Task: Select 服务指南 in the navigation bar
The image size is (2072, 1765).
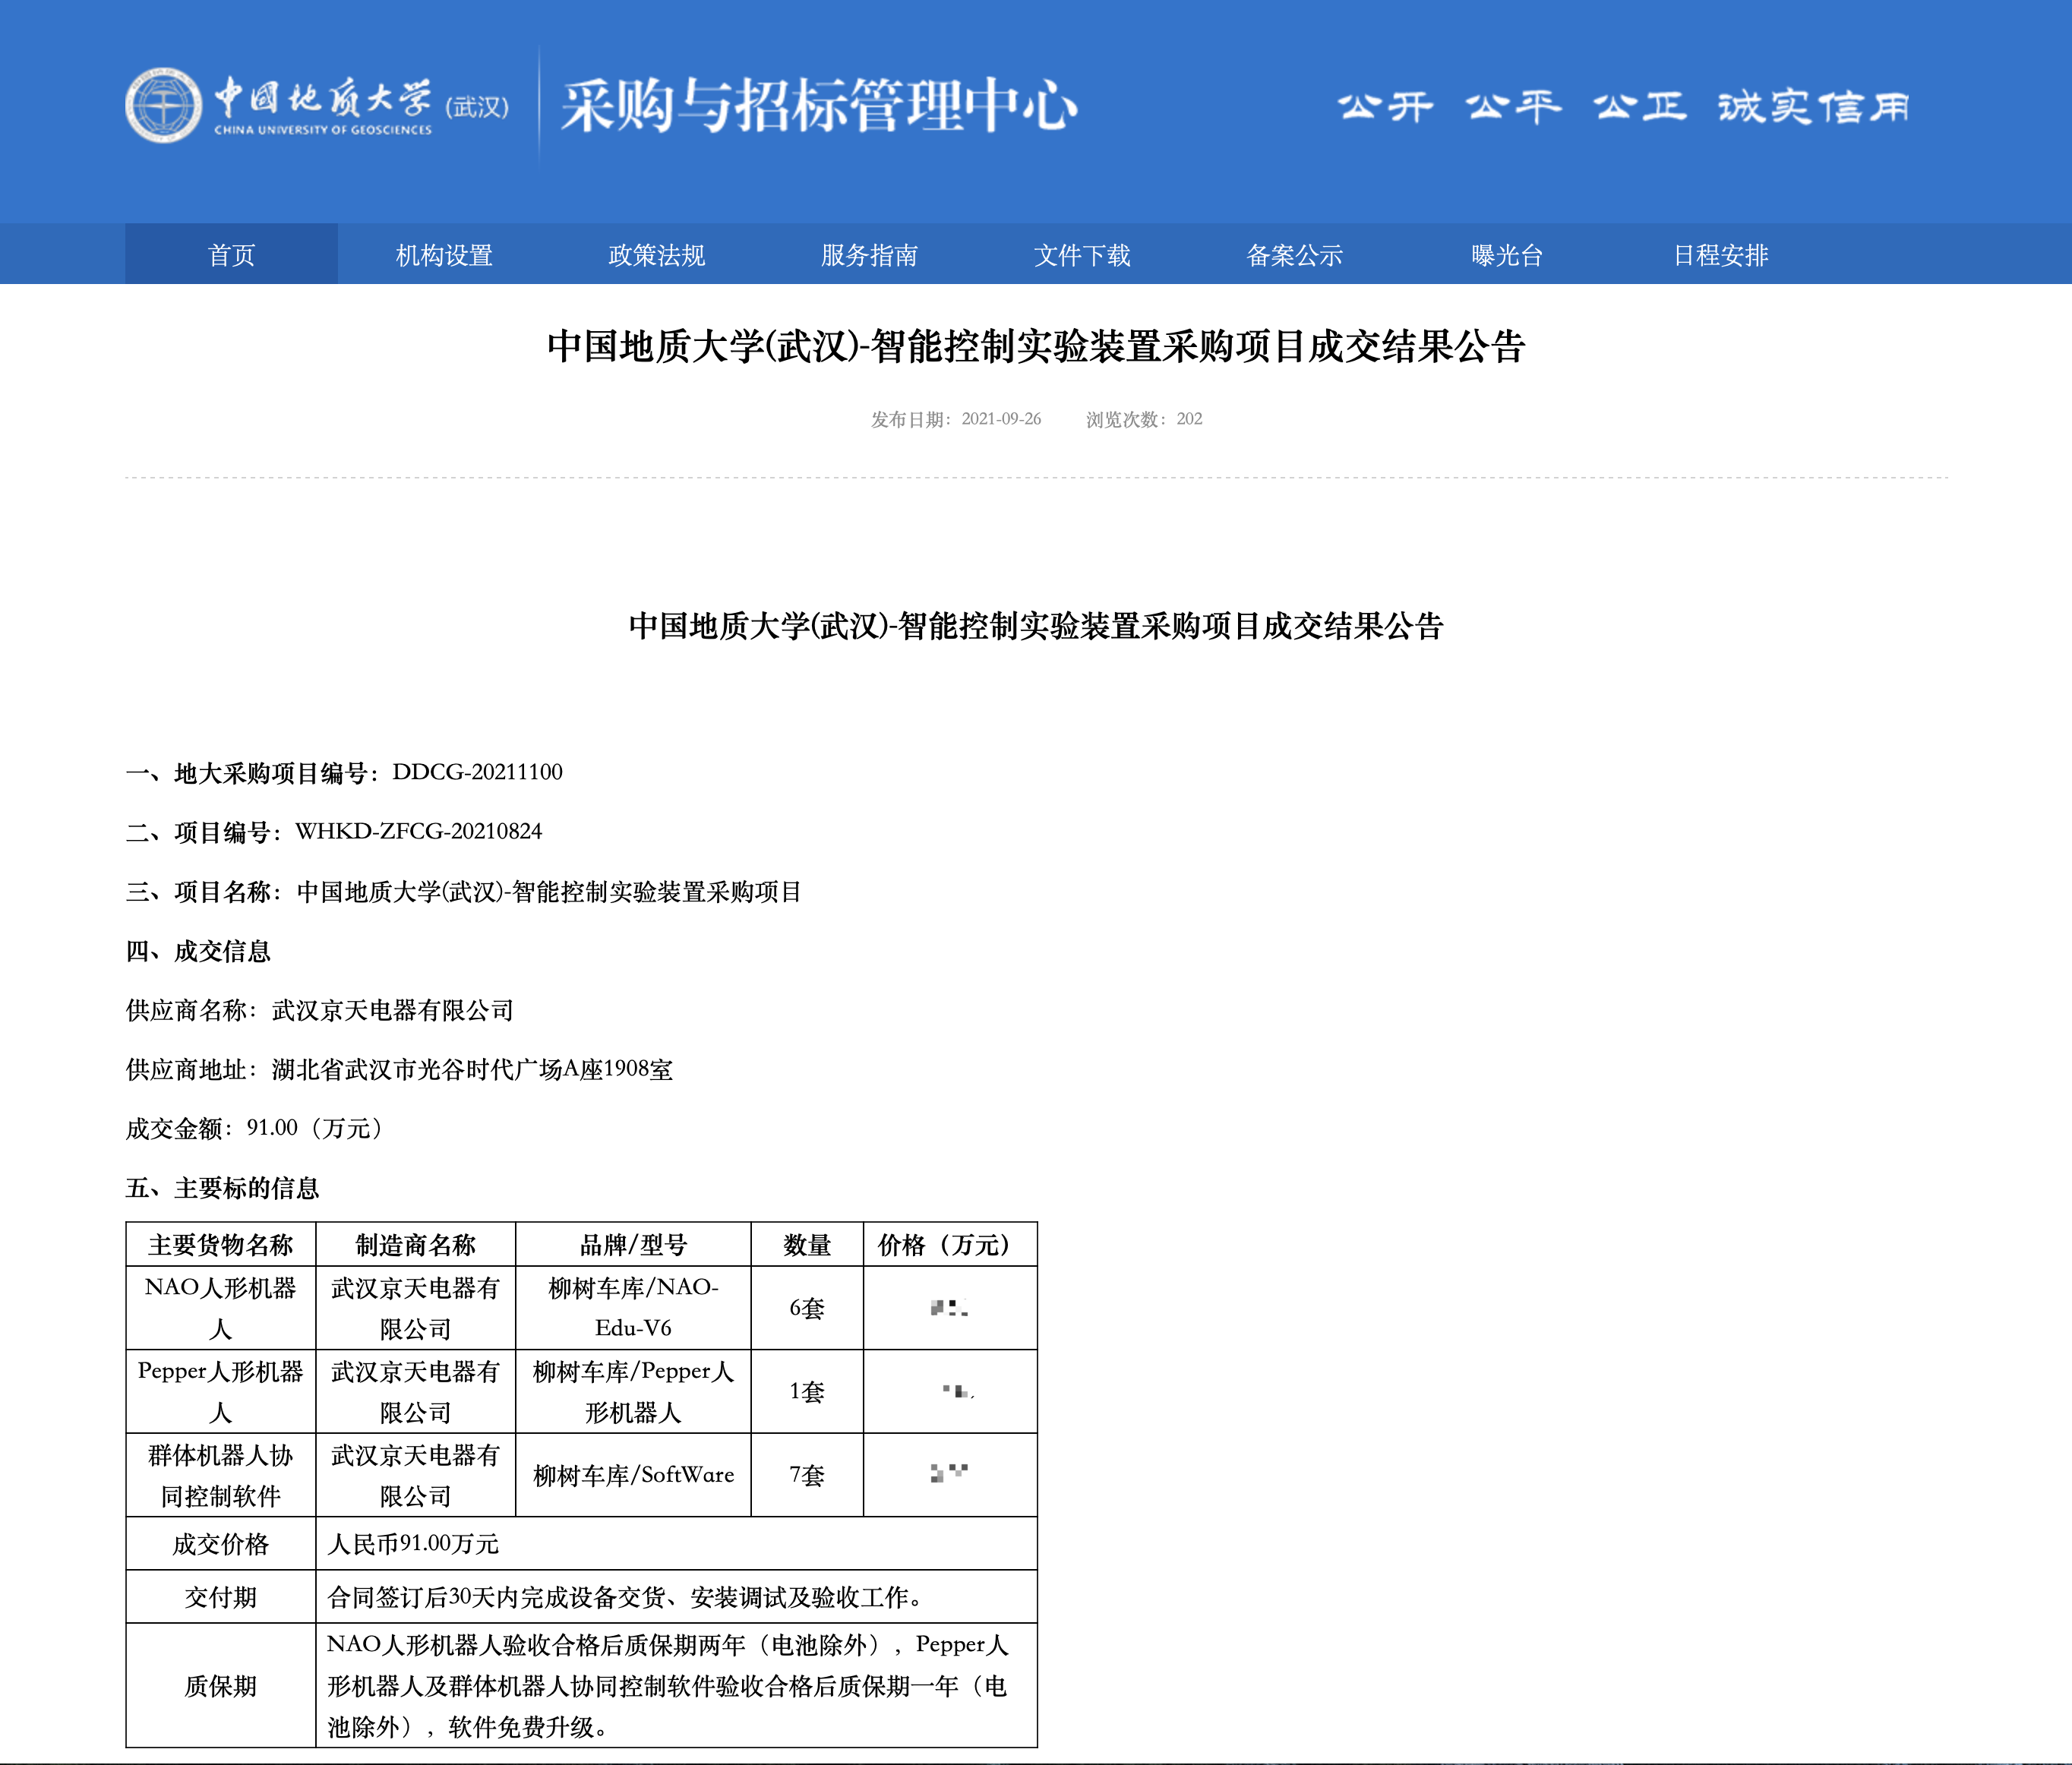Action: coord(869,255)
